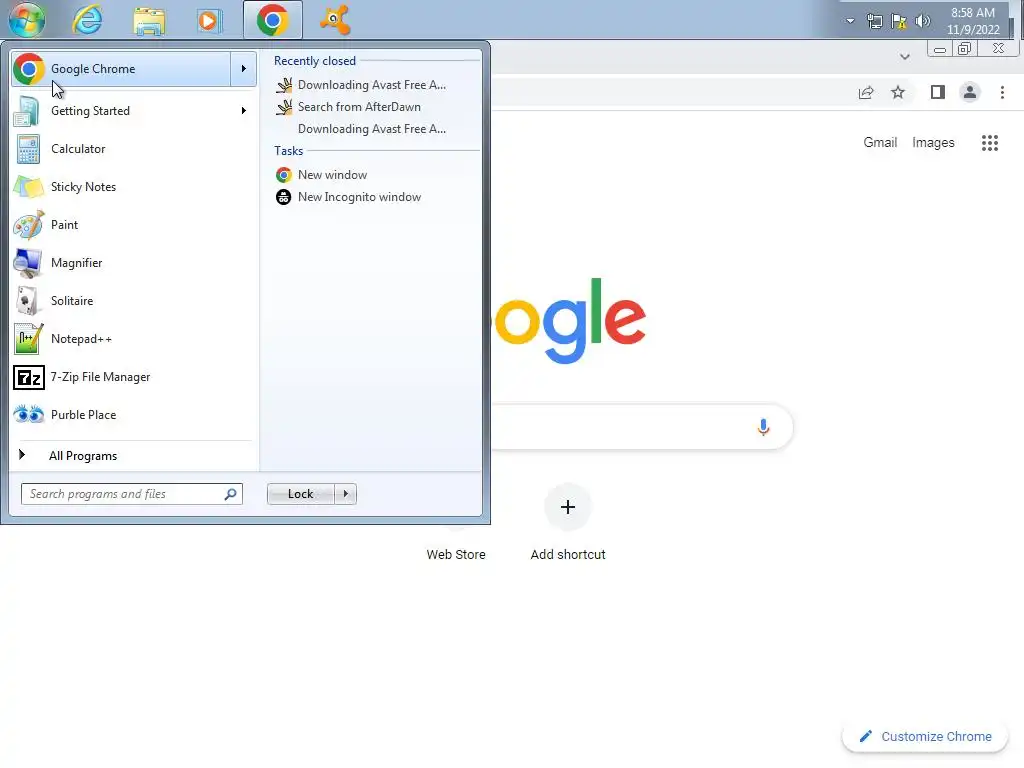This screenshot has width=1024, height=768.
Task: Reopen first Downloading Avast Free A... entry
Action: pyautogui.click(x=372, y=85)
